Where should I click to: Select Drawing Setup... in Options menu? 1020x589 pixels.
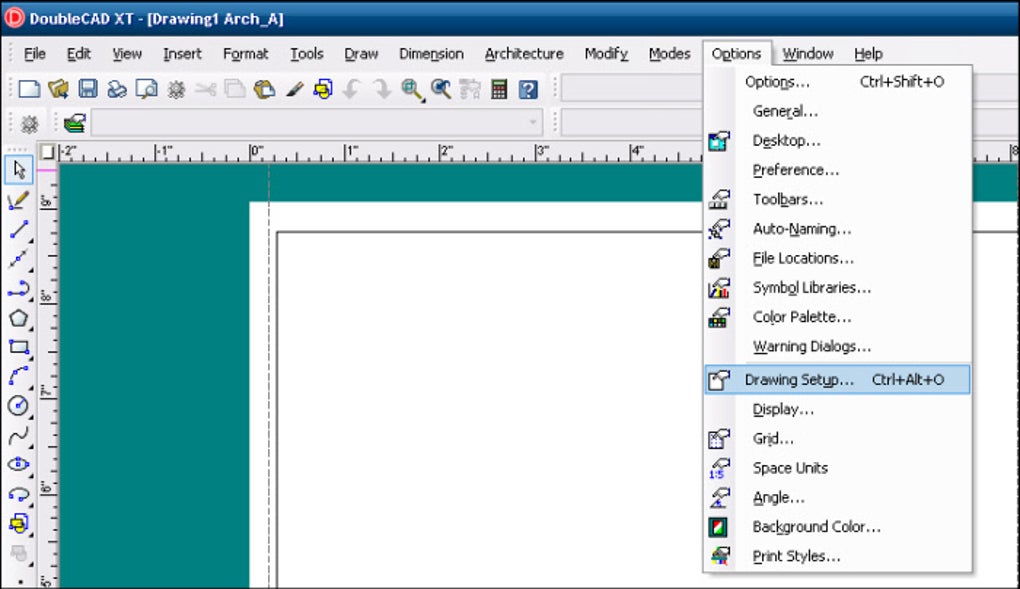[x=838, y=379]
